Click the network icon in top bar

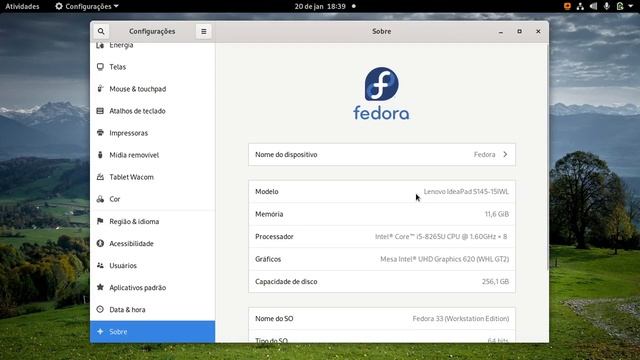(x=580, y=6)
